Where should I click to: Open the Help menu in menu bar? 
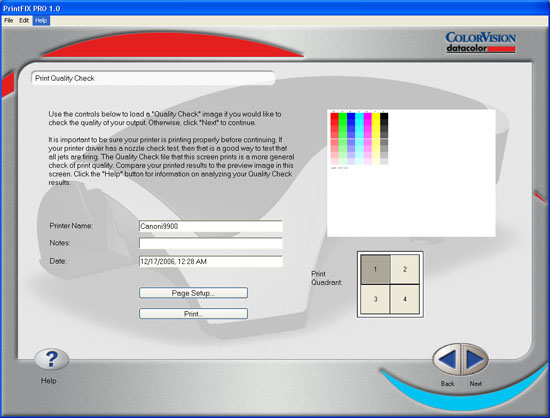pyautogui.click(x=41, y=20)
